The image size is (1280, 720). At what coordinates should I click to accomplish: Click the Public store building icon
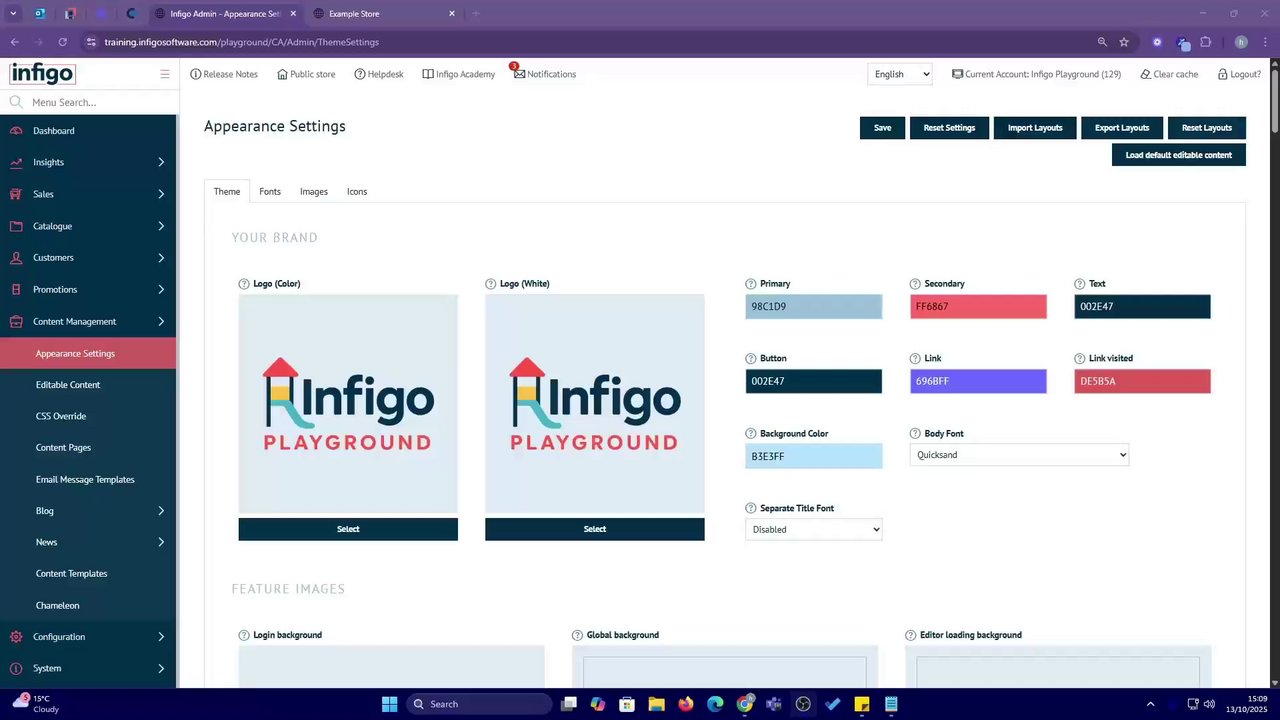pyautogui.click(x=282, y=74)
